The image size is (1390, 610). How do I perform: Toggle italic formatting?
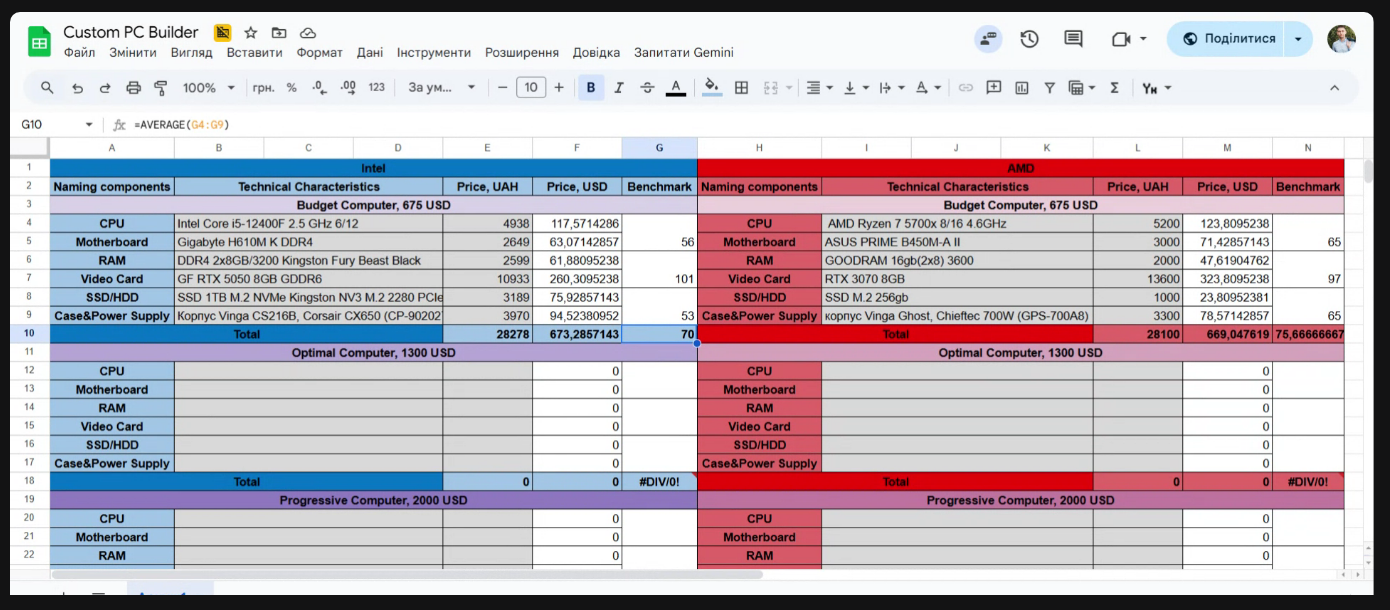619,88
